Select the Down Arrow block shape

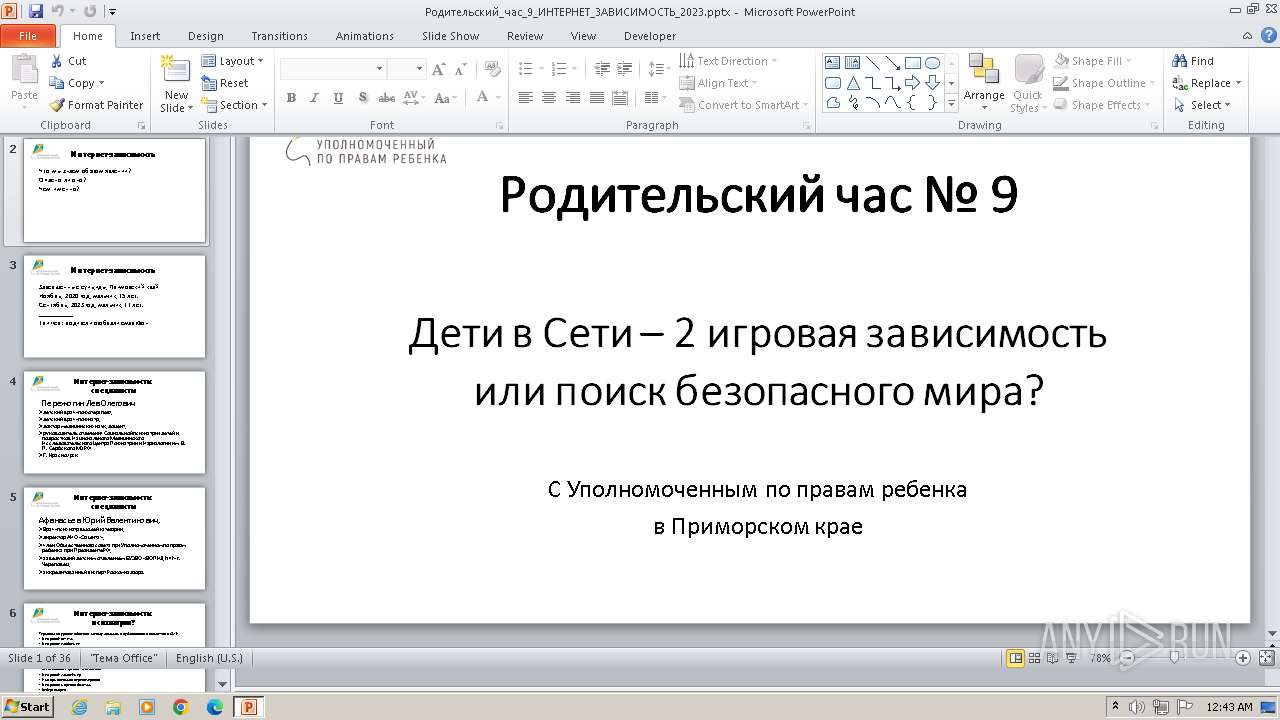coord(932,82)
